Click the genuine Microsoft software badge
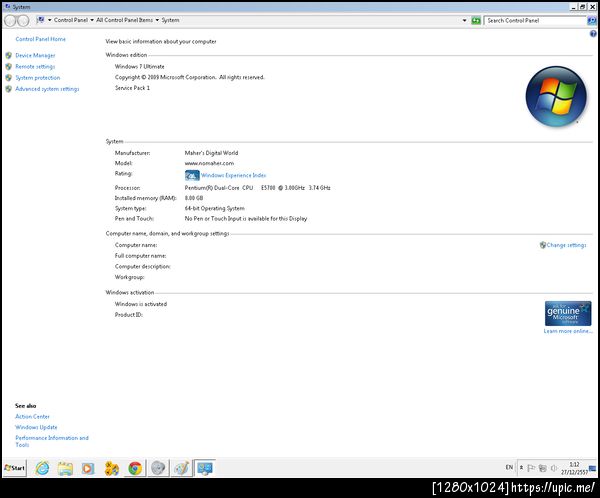This screenshot has height=498, width=600. tap(568, 313)
